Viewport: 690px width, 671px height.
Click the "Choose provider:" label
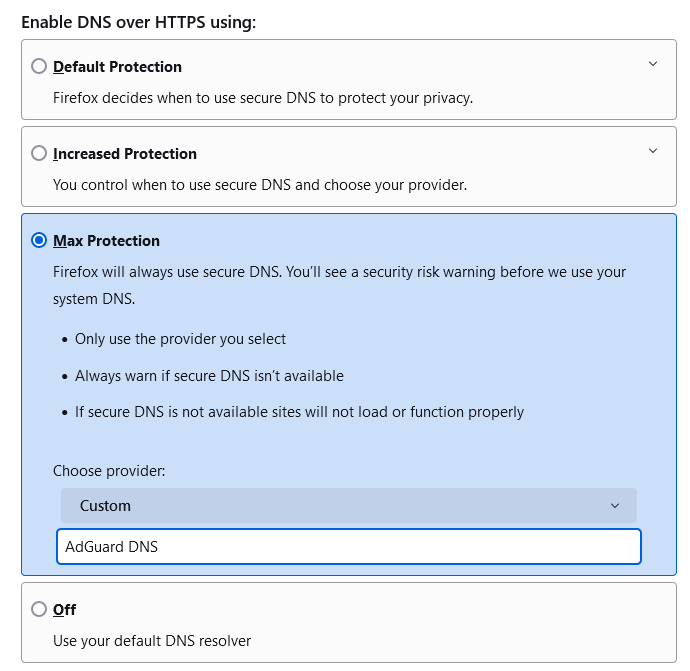coord(109,470)
